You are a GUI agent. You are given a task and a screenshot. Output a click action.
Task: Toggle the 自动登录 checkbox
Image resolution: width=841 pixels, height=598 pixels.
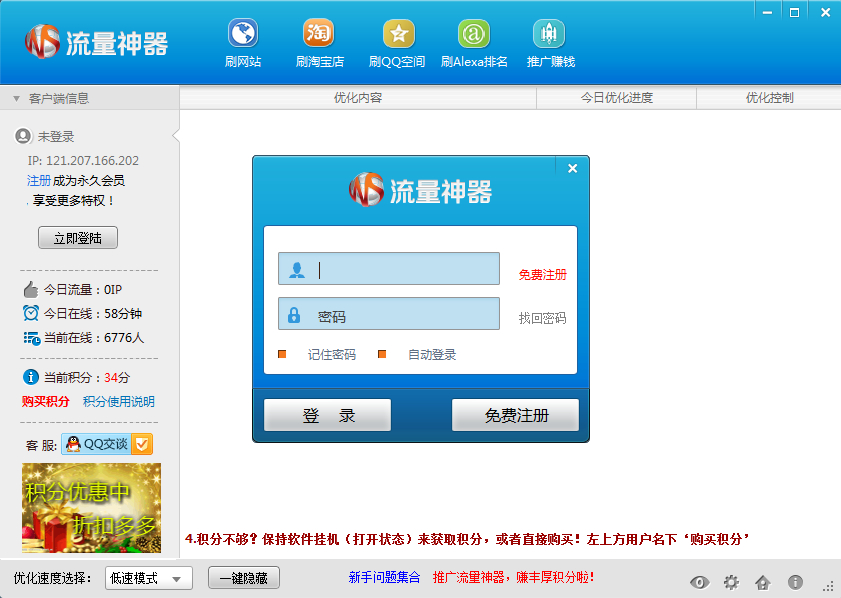[x=382, y=354]
